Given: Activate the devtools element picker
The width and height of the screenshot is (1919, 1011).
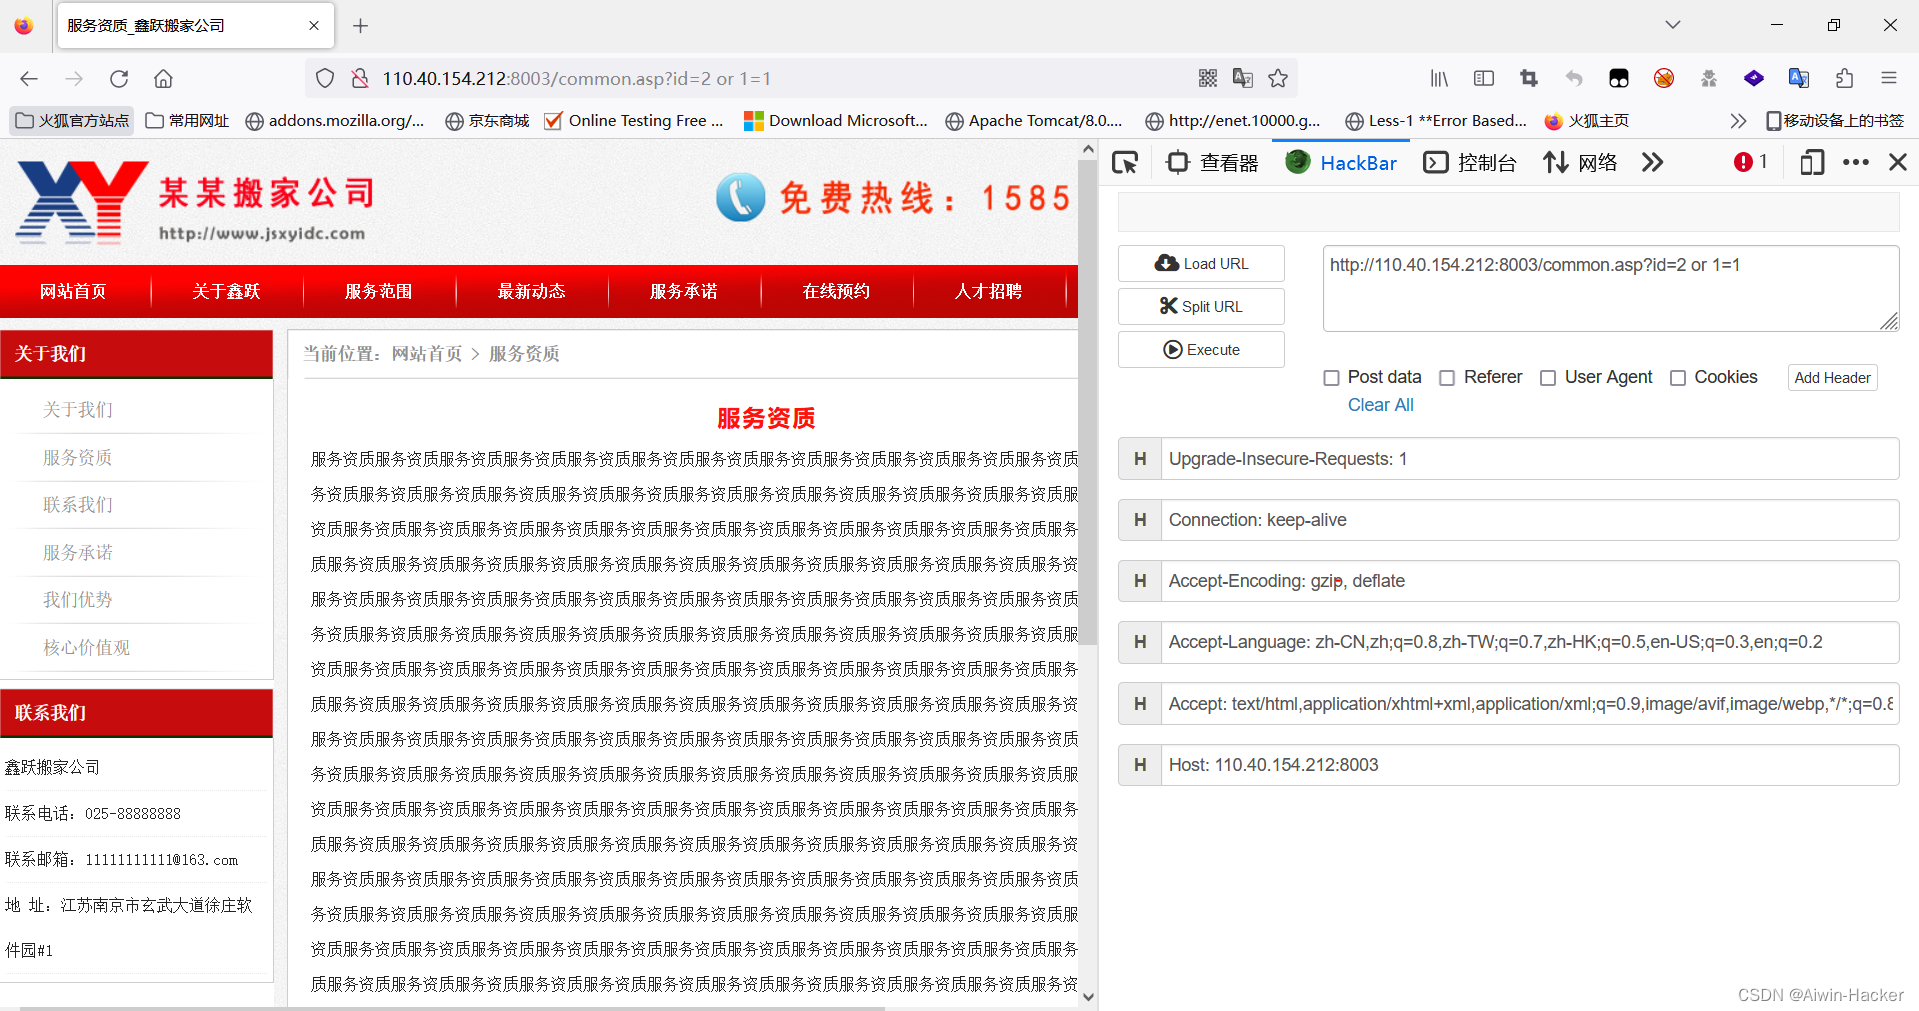Looking at the screenshot, I should 1125,162.
